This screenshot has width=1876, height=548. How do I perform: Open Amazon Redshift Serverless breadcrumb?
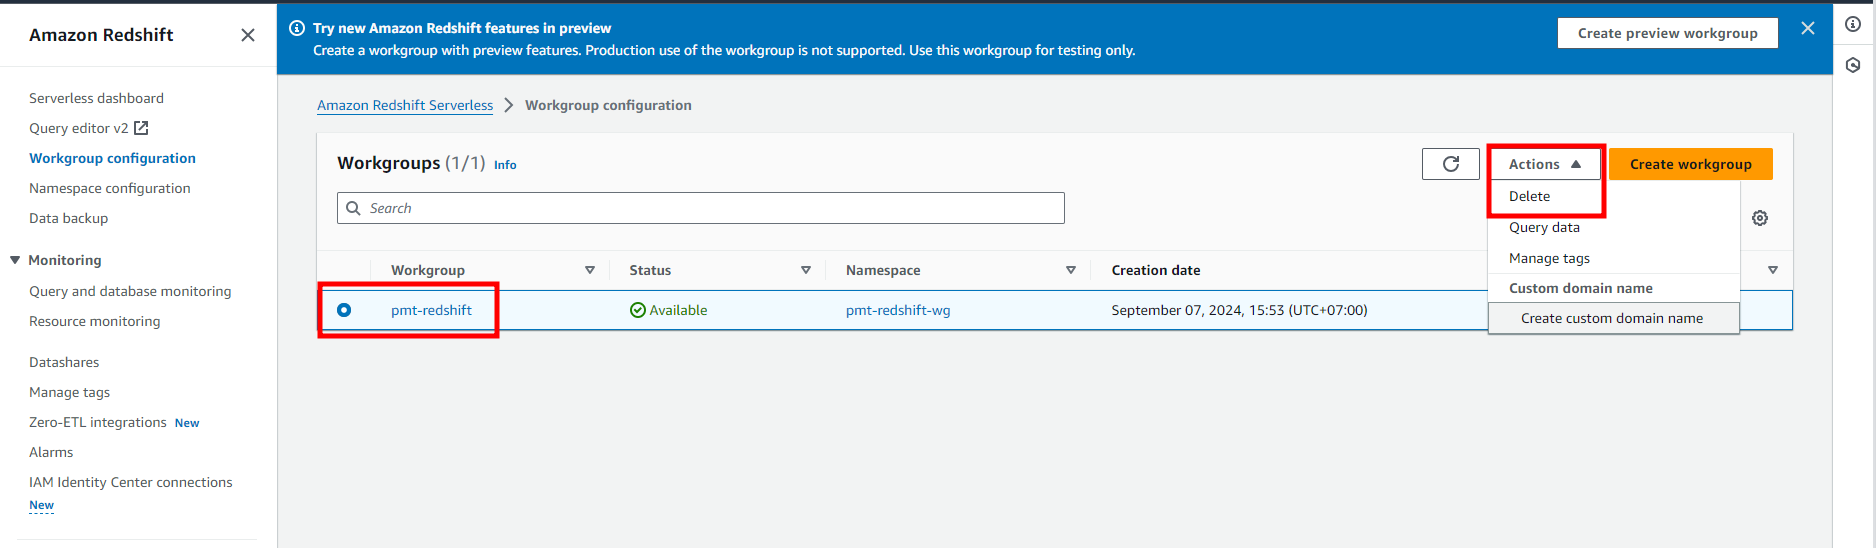(405, 105)
